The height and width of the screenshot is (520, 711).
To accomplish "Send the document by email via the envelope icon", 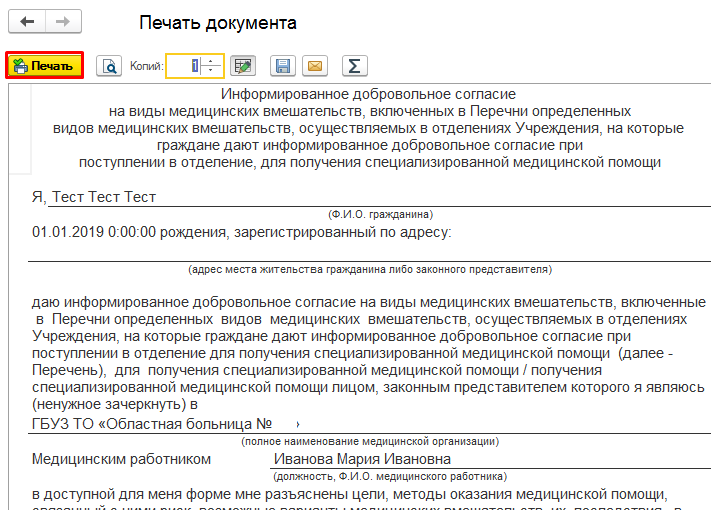I will point(315,66).
